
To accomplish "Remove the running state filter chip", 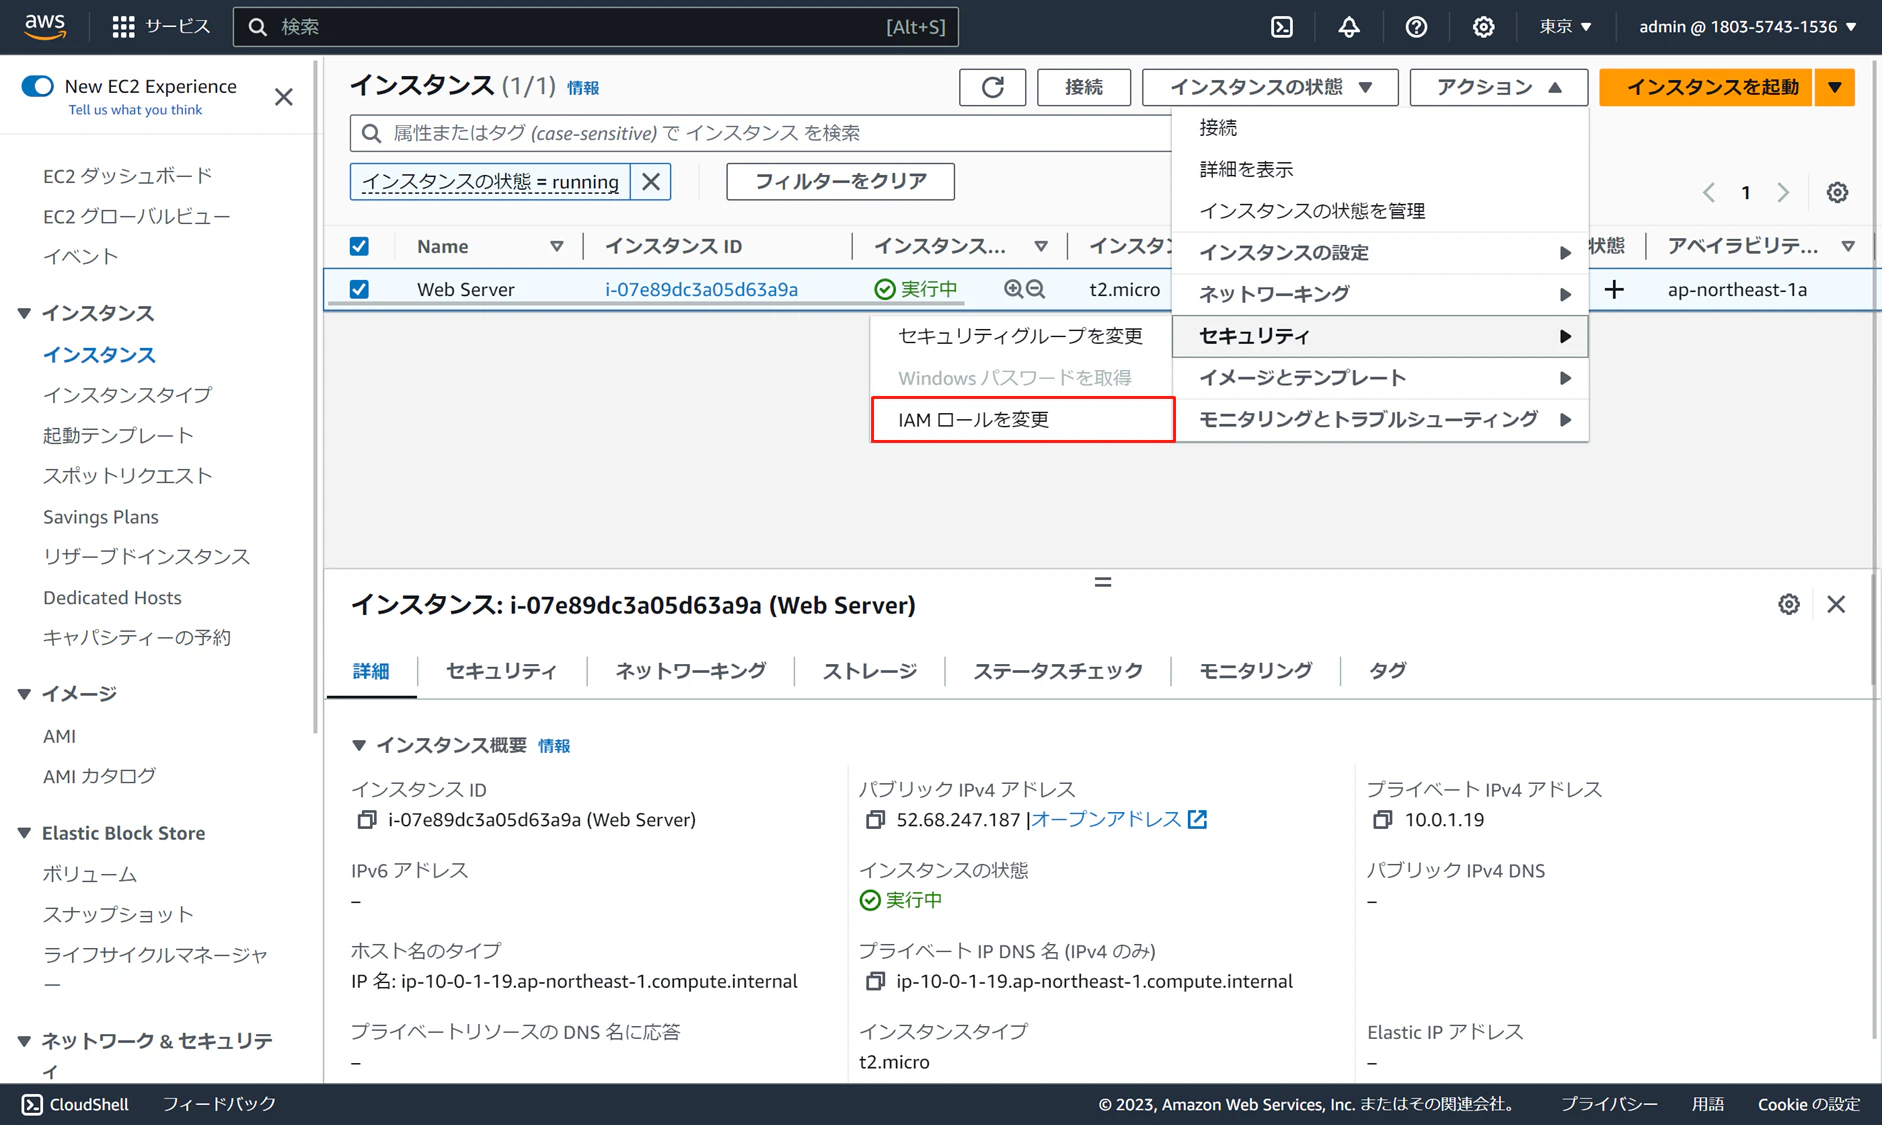I will pyautogui.click(x=651, y=181).
